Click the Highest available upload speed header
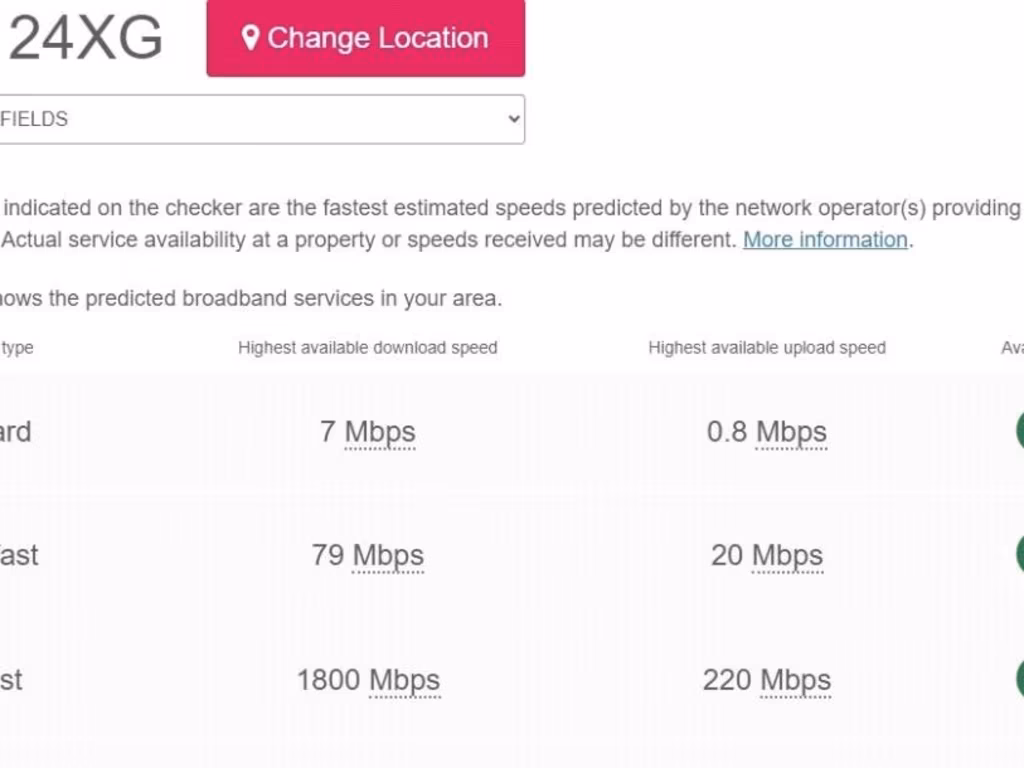 [767, 348]
